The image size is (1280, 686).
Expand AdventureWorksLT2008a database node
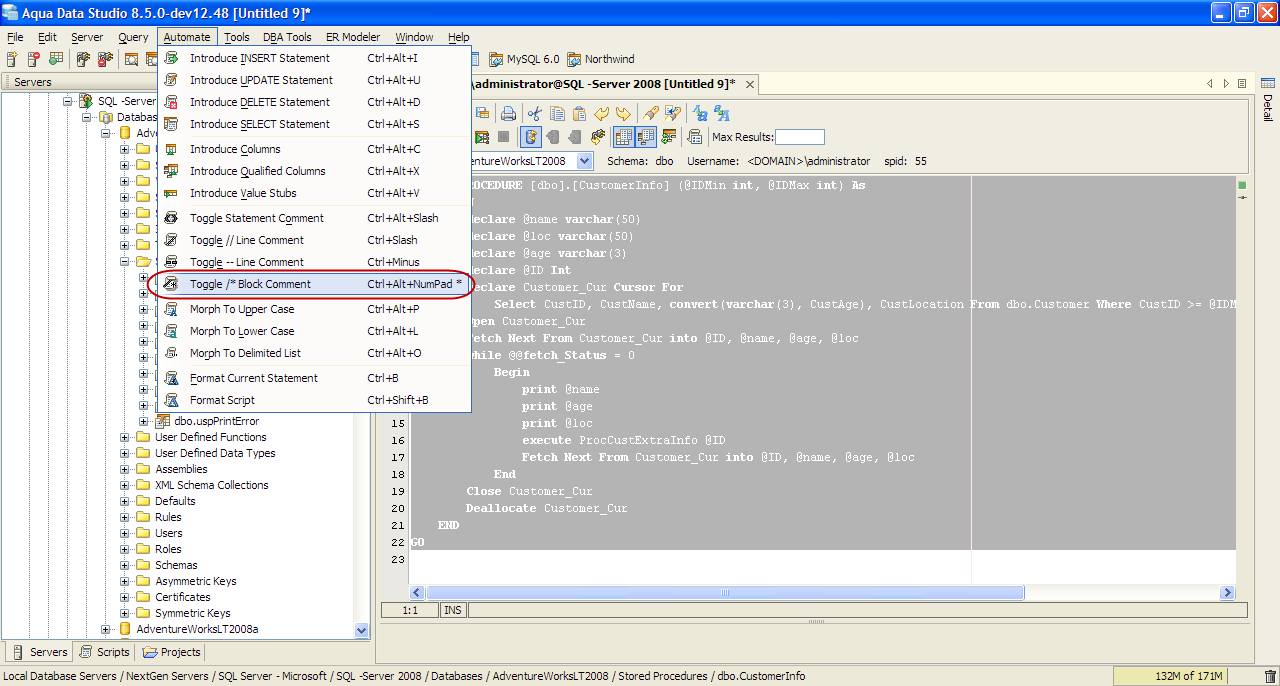point(107,629)
